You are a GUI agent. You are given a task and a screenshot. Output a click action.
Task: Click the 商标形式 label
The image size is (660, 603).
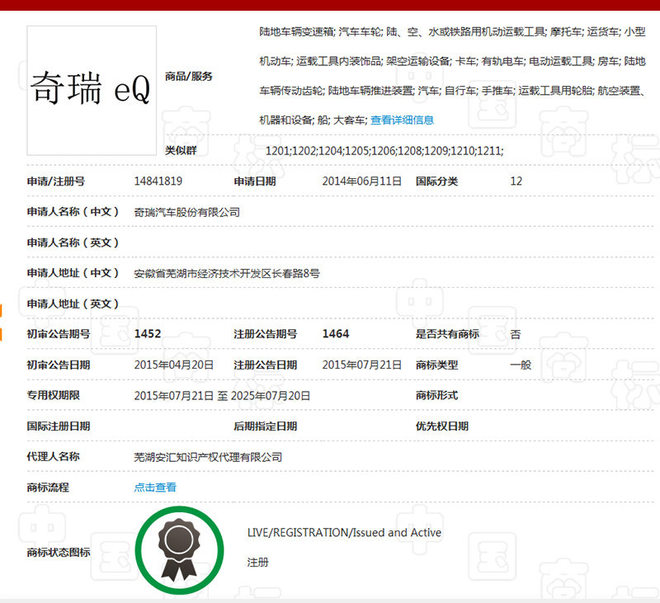(x=437, y=396)
